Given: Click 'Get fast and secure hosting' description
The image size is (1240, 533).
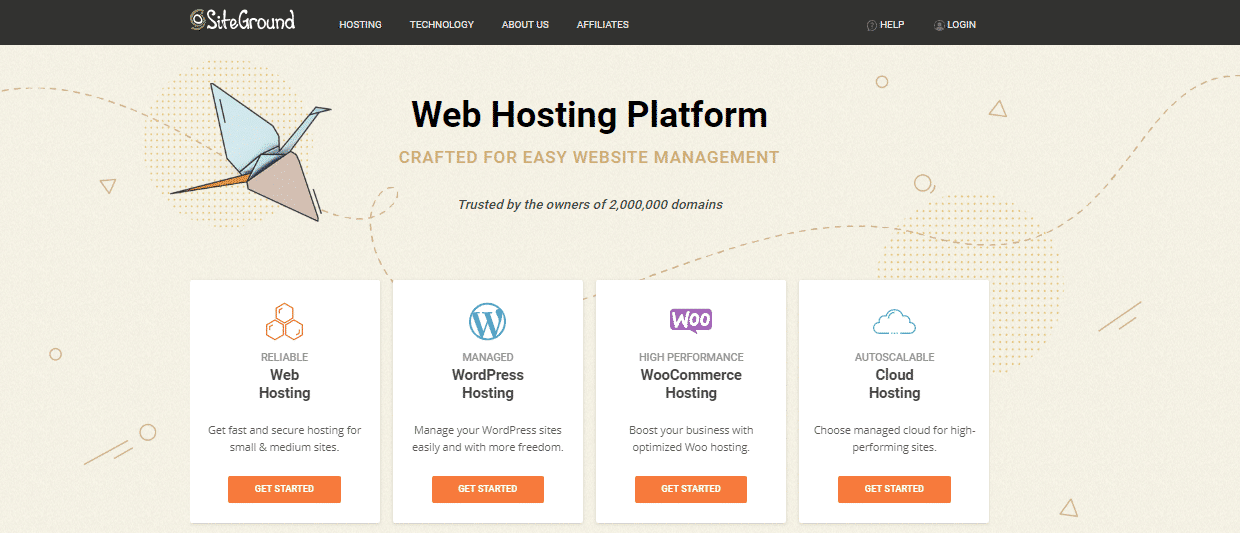Looking at the screenshot, I should (285, 439).
